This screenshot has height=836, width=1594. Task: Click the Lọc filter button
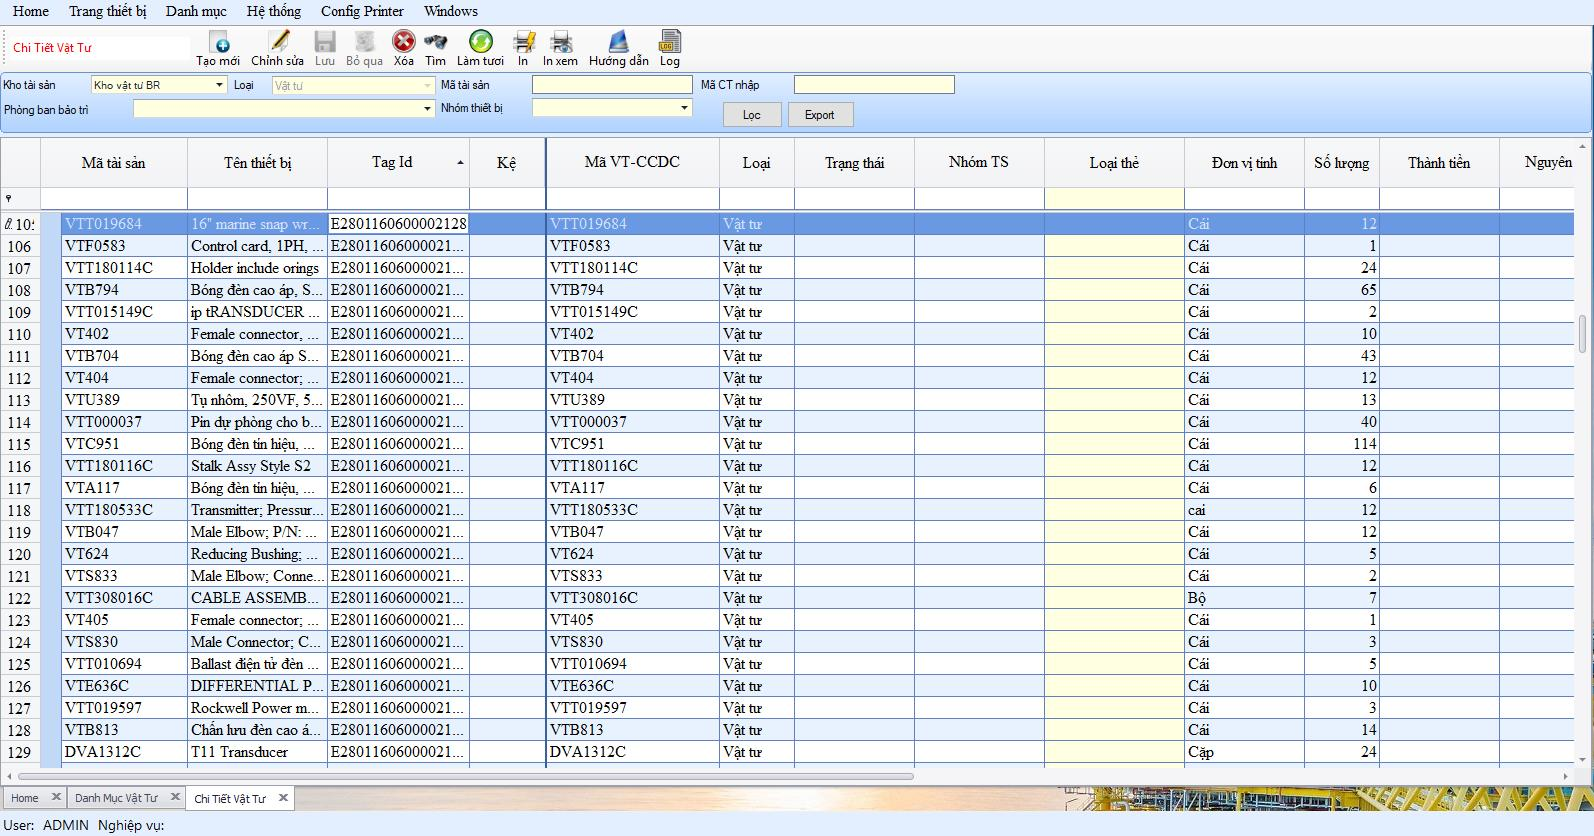click(x=751, y=115)
